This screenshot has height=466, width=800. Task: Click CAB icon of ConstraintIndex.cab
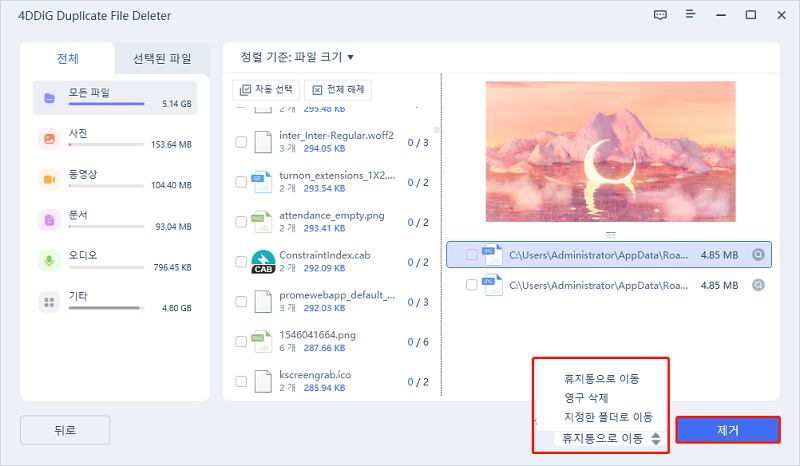point(263,262)
